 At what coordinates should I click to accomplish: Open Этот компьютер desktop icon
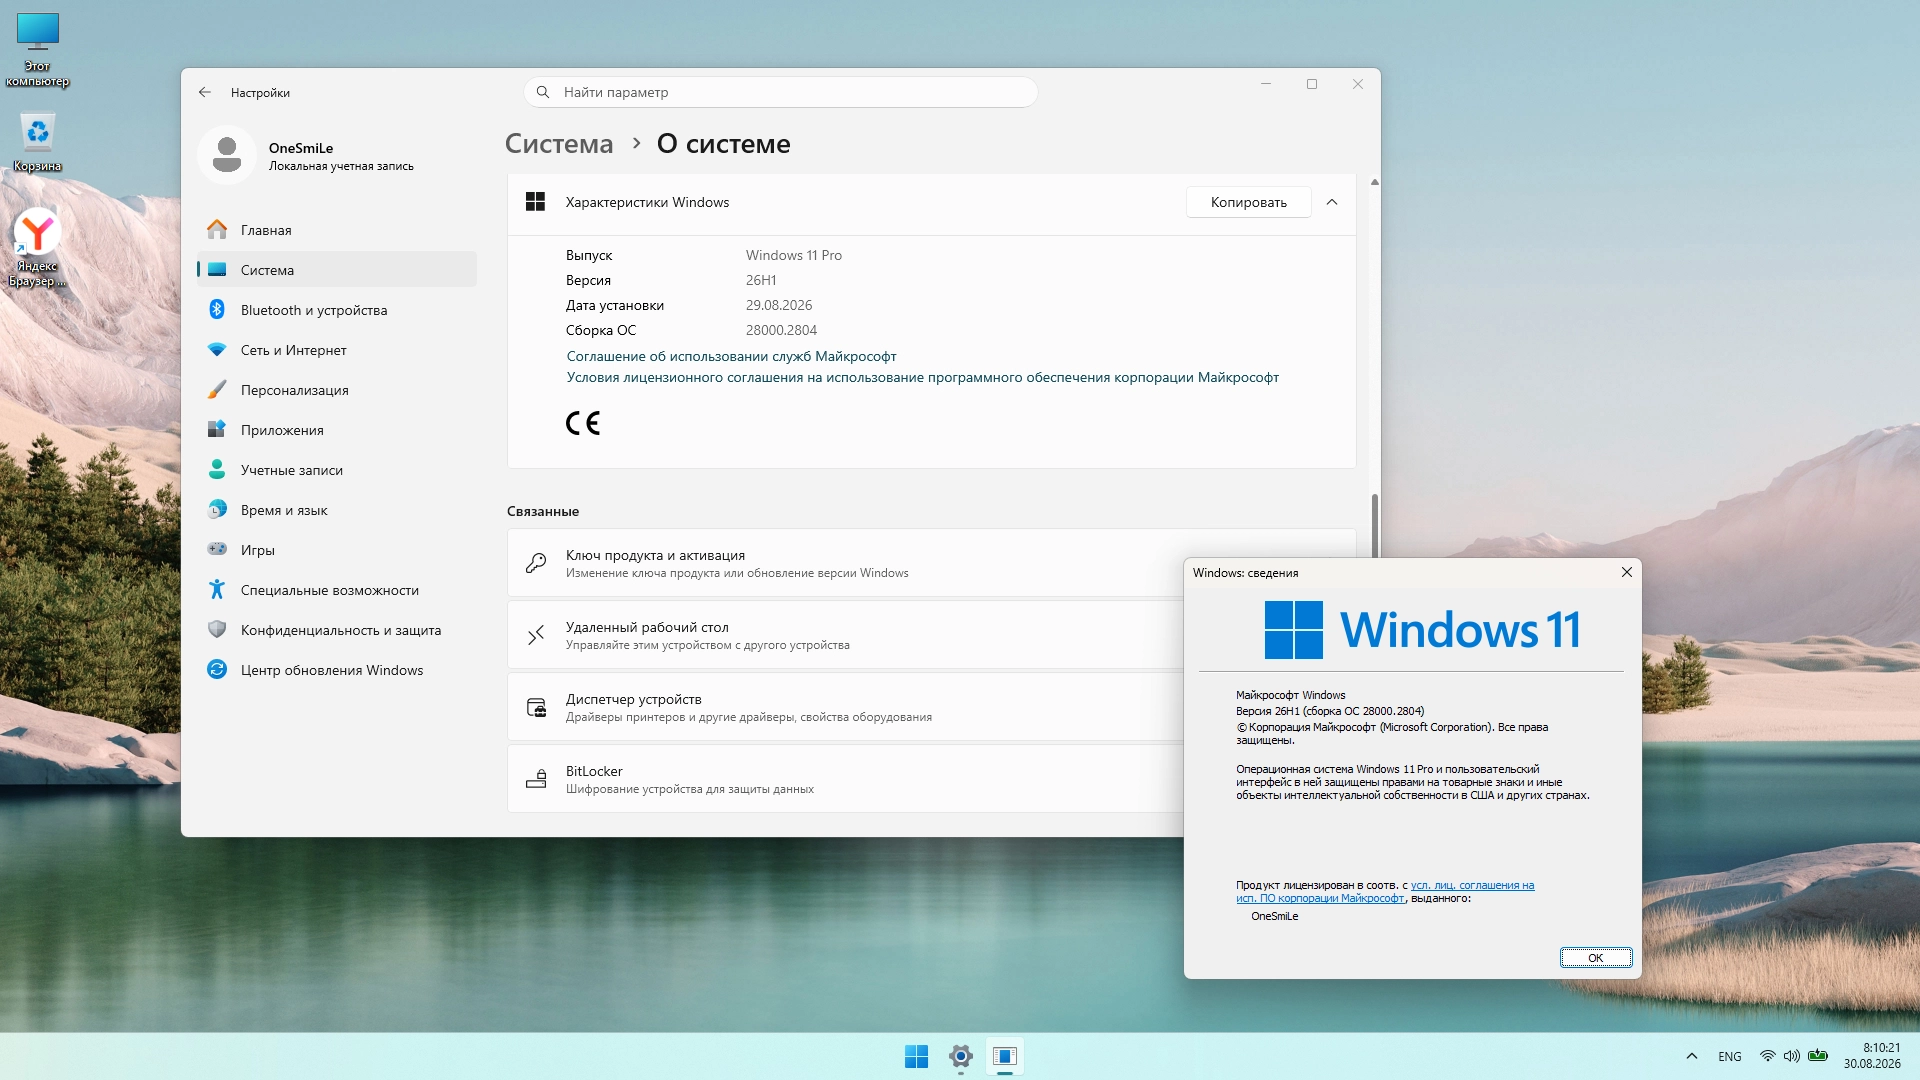[x=37, y=50]
